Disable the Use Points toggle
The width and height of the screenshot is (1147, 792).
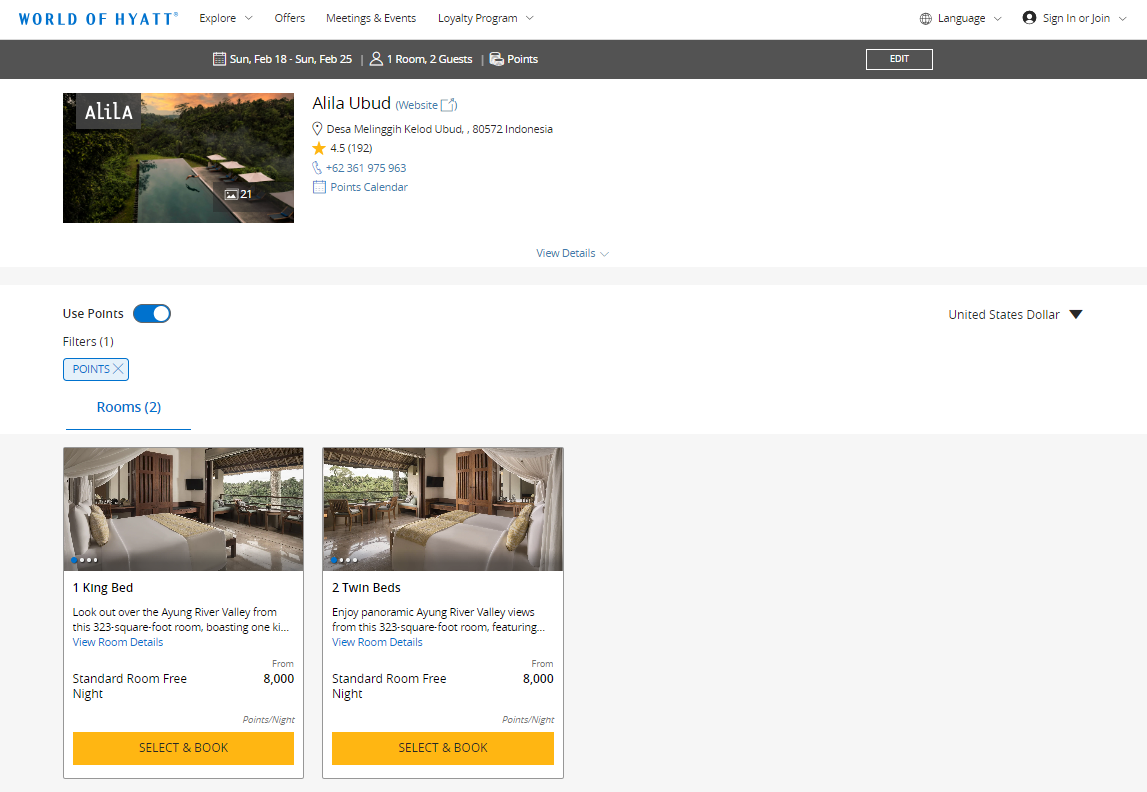pos(151,313)
